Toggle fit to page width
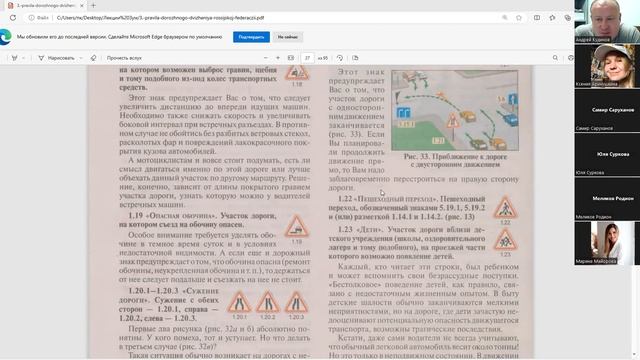This screenshot has height=360, width=640. tap(291, 58)
